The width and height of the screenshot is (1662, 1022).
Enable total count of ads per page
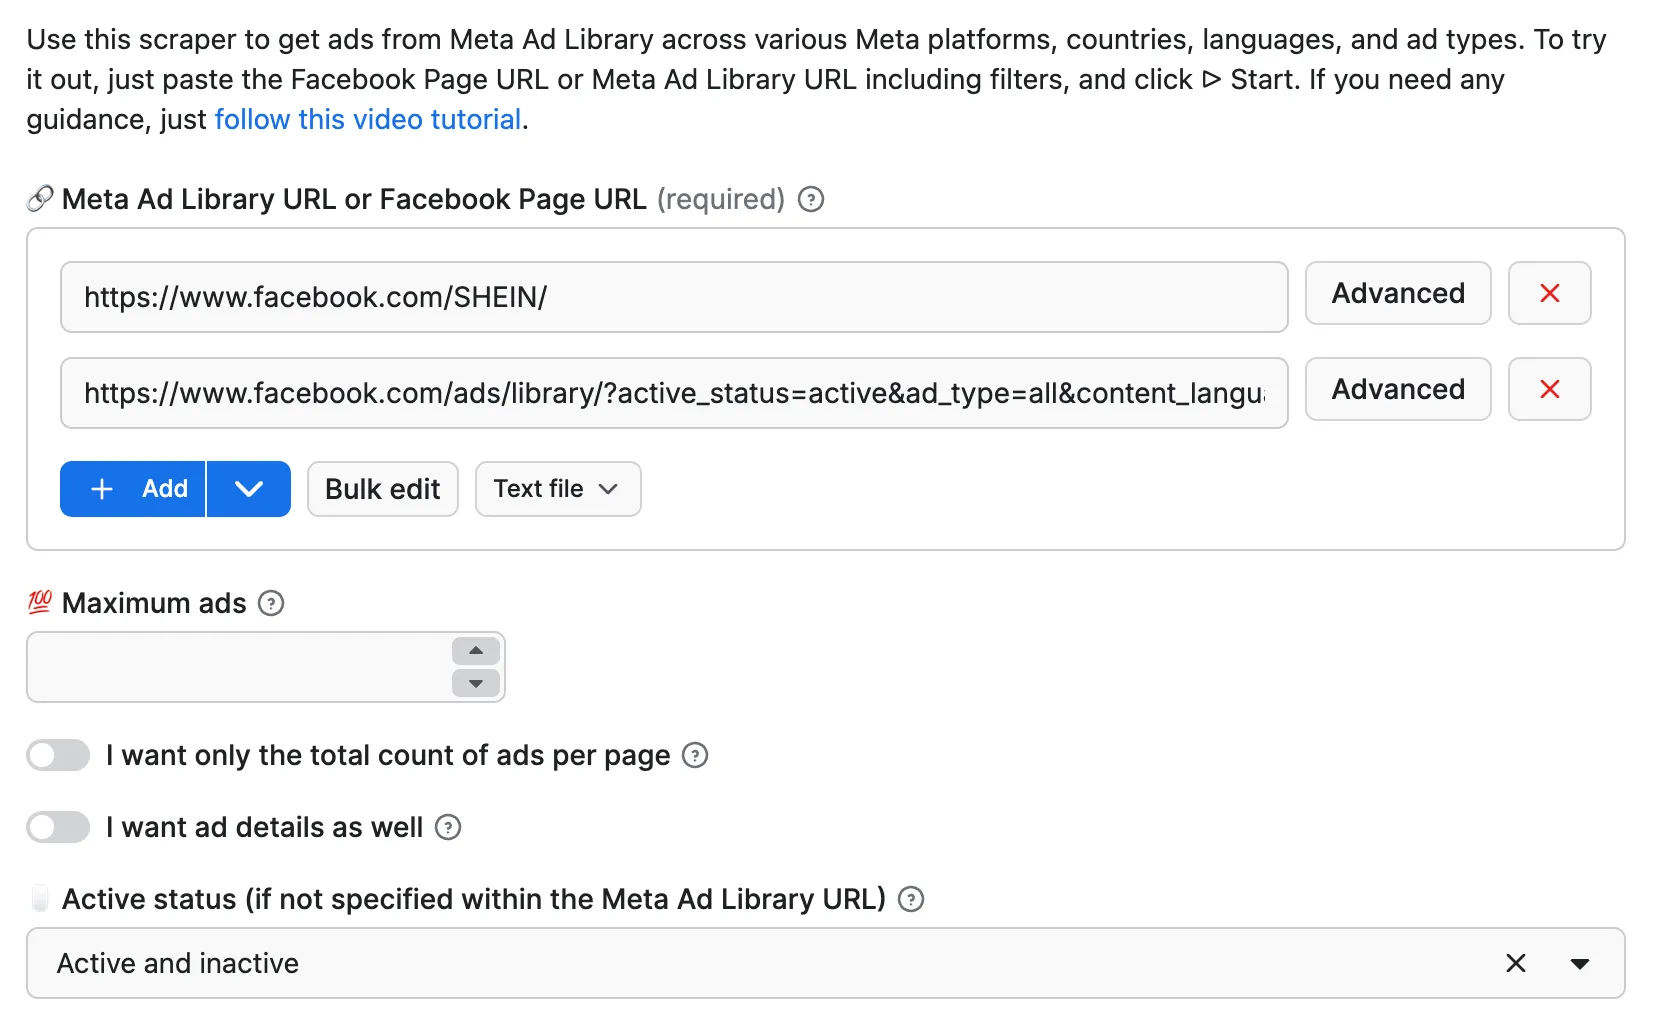point(58,756)
